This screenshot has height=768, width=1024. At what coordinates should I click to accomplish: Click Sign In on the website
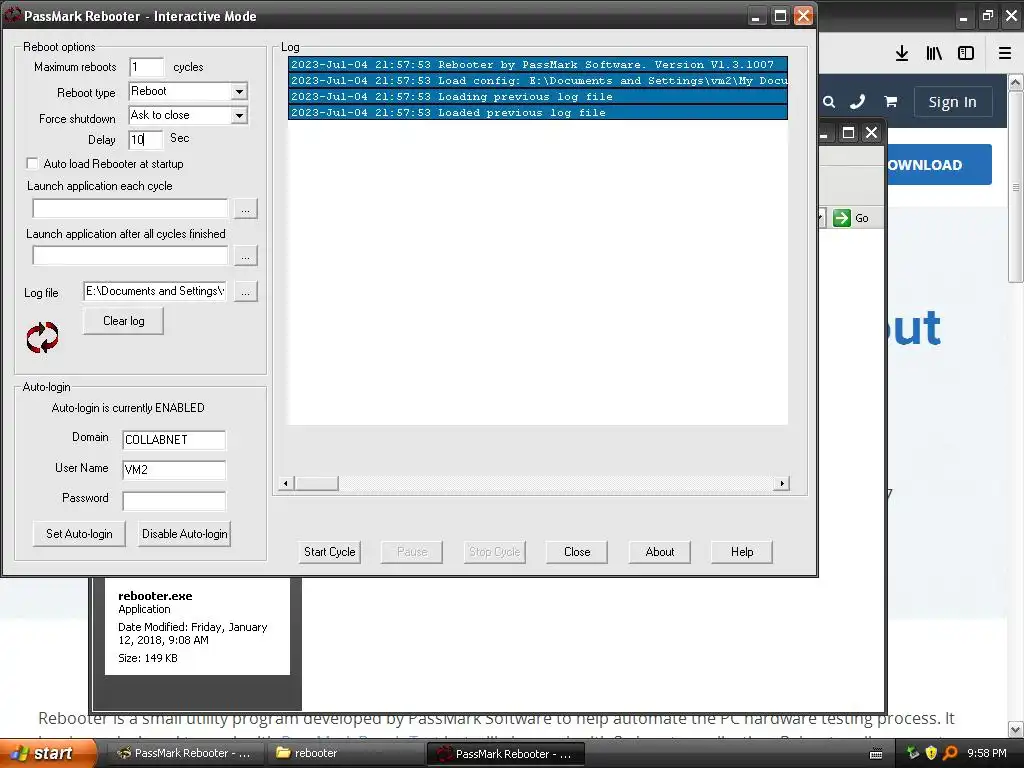click(x=952, y=102)
